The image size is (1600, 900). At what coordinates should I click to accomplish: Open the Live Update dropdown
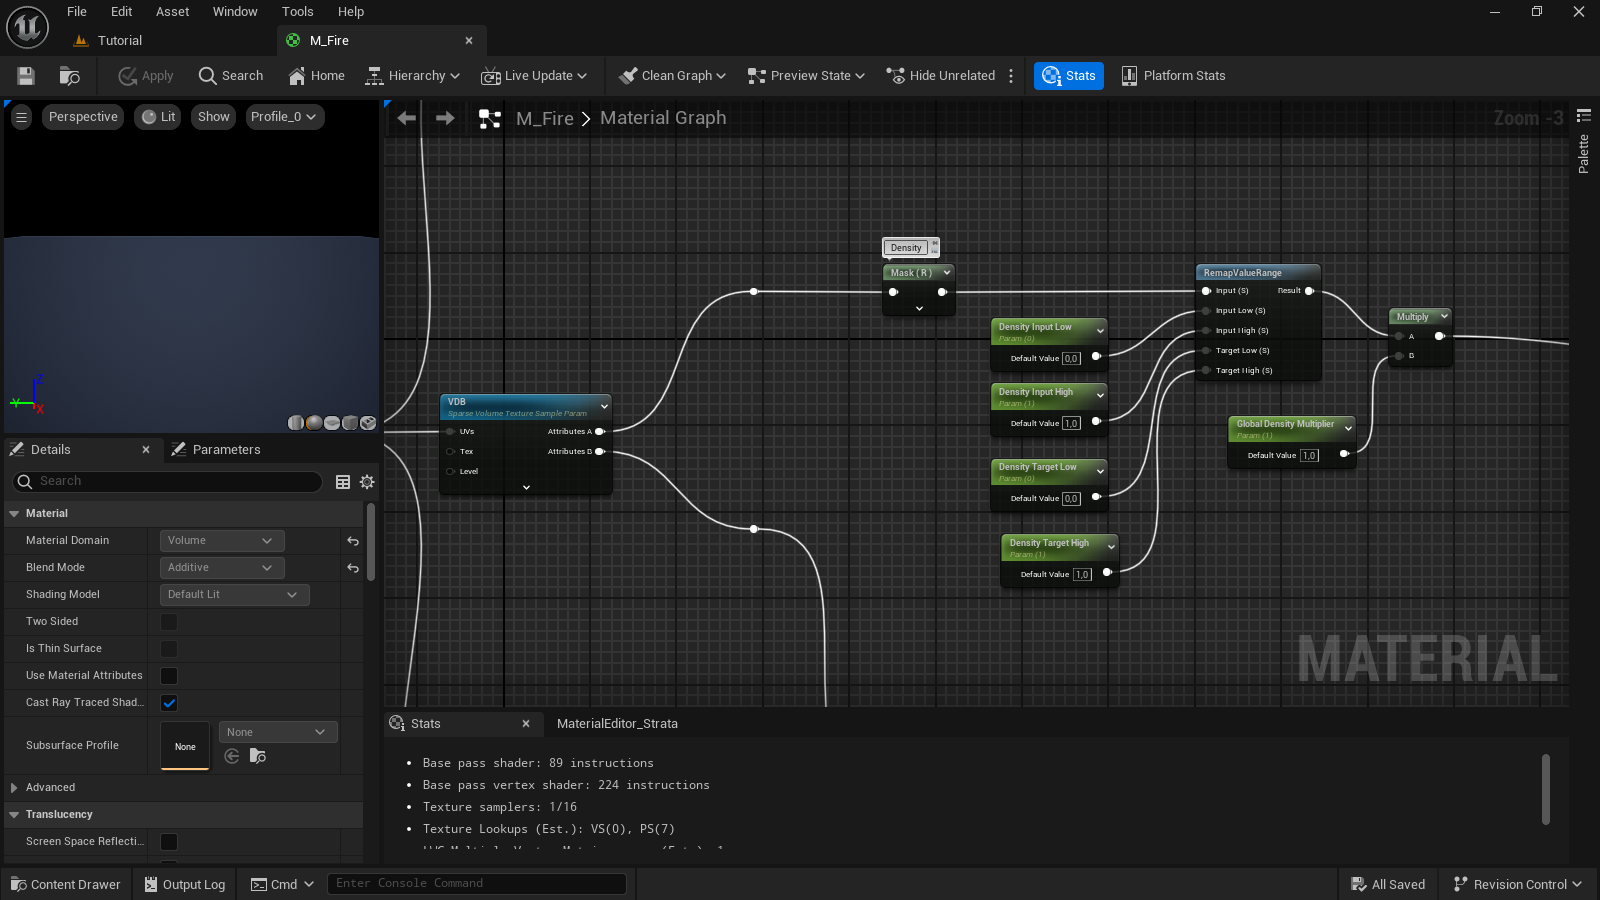[x=534, y=76]
